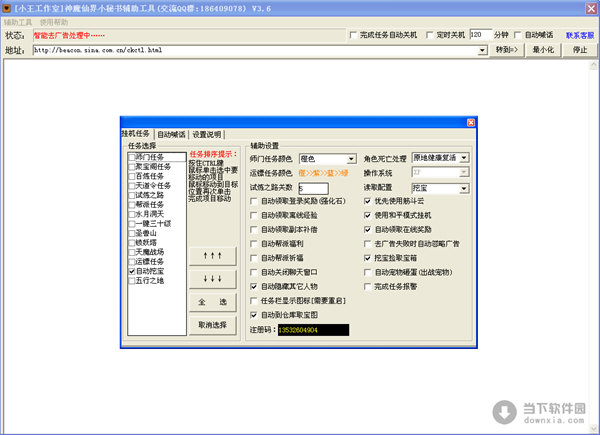The width and height of the screenshot is (600, 435).
Task: Click the 全选 button
Action: pyautogui.click(x=210, y=301)
